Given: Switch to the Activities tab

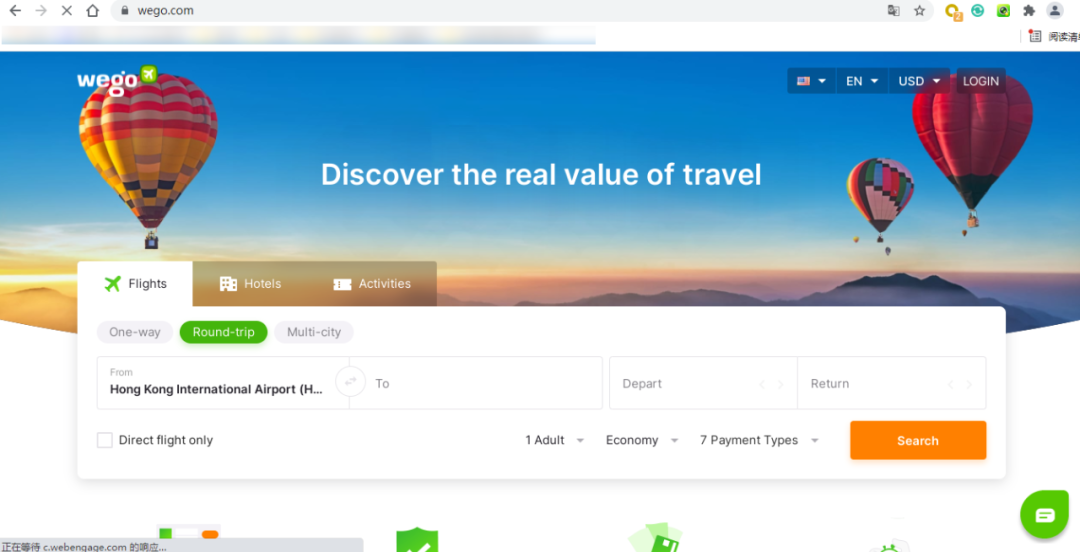Looking at the screenshot, I should (x=372, y=284).
